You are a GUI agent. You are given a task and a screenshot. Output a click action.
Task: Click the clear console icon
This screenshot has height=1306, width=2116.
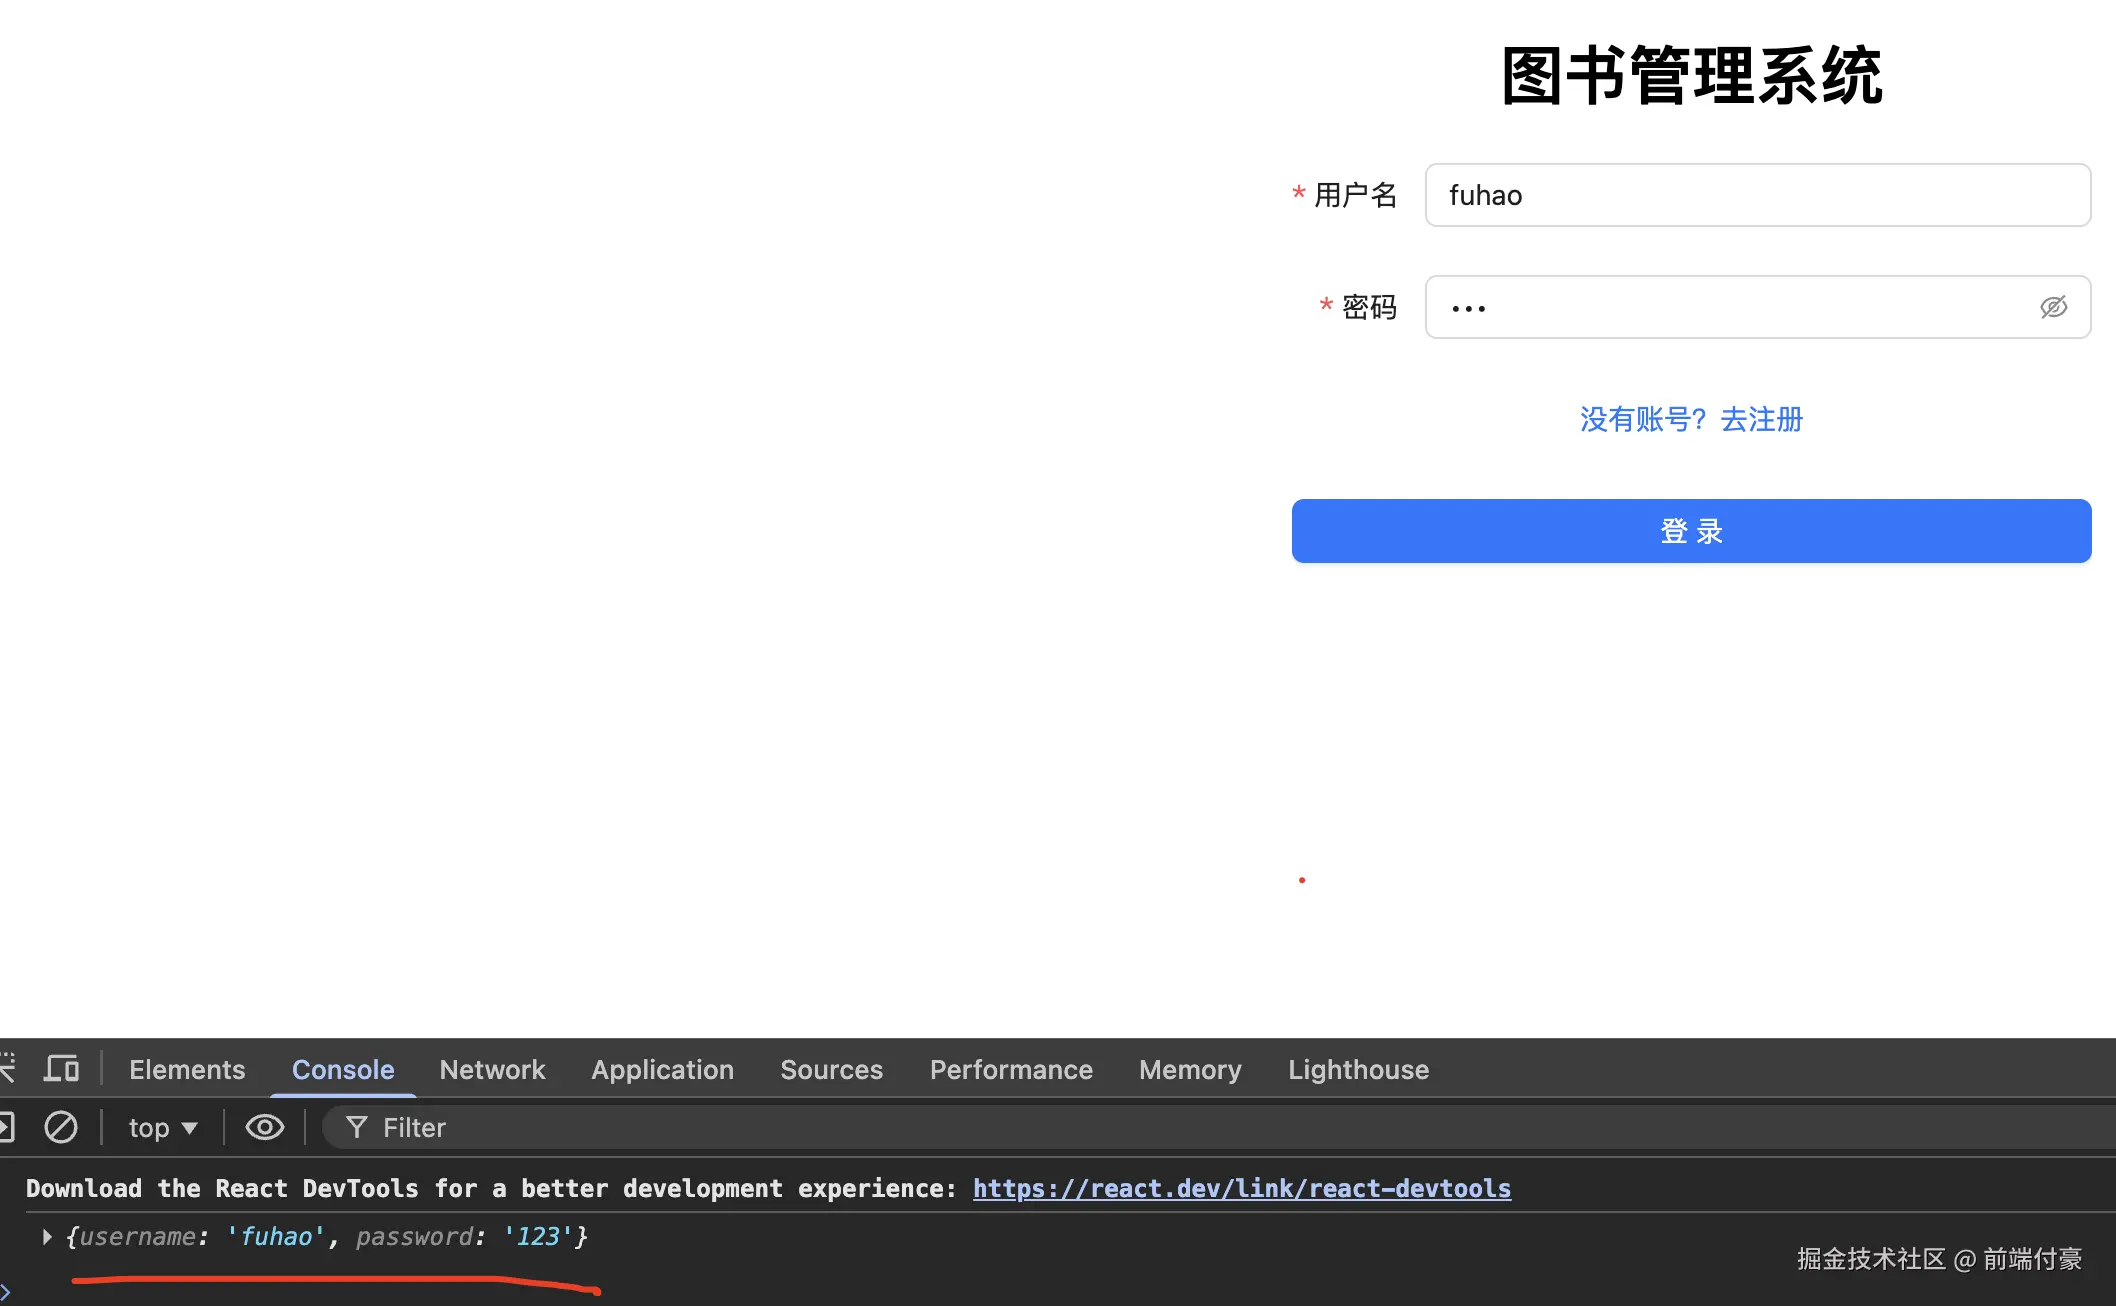(x=61, y=1127)
